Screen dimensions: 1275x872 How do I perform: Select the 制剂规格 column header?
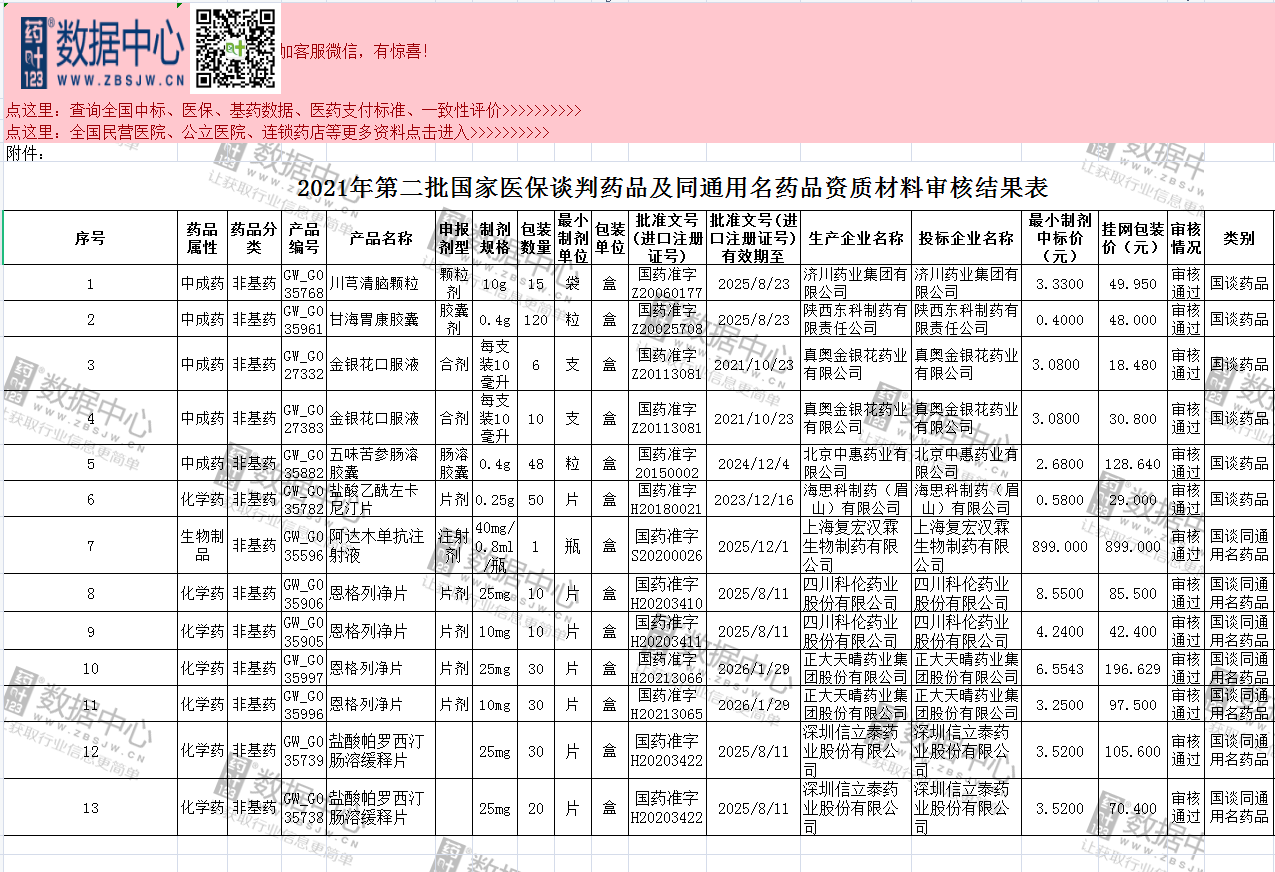click(x=495, y=238)
